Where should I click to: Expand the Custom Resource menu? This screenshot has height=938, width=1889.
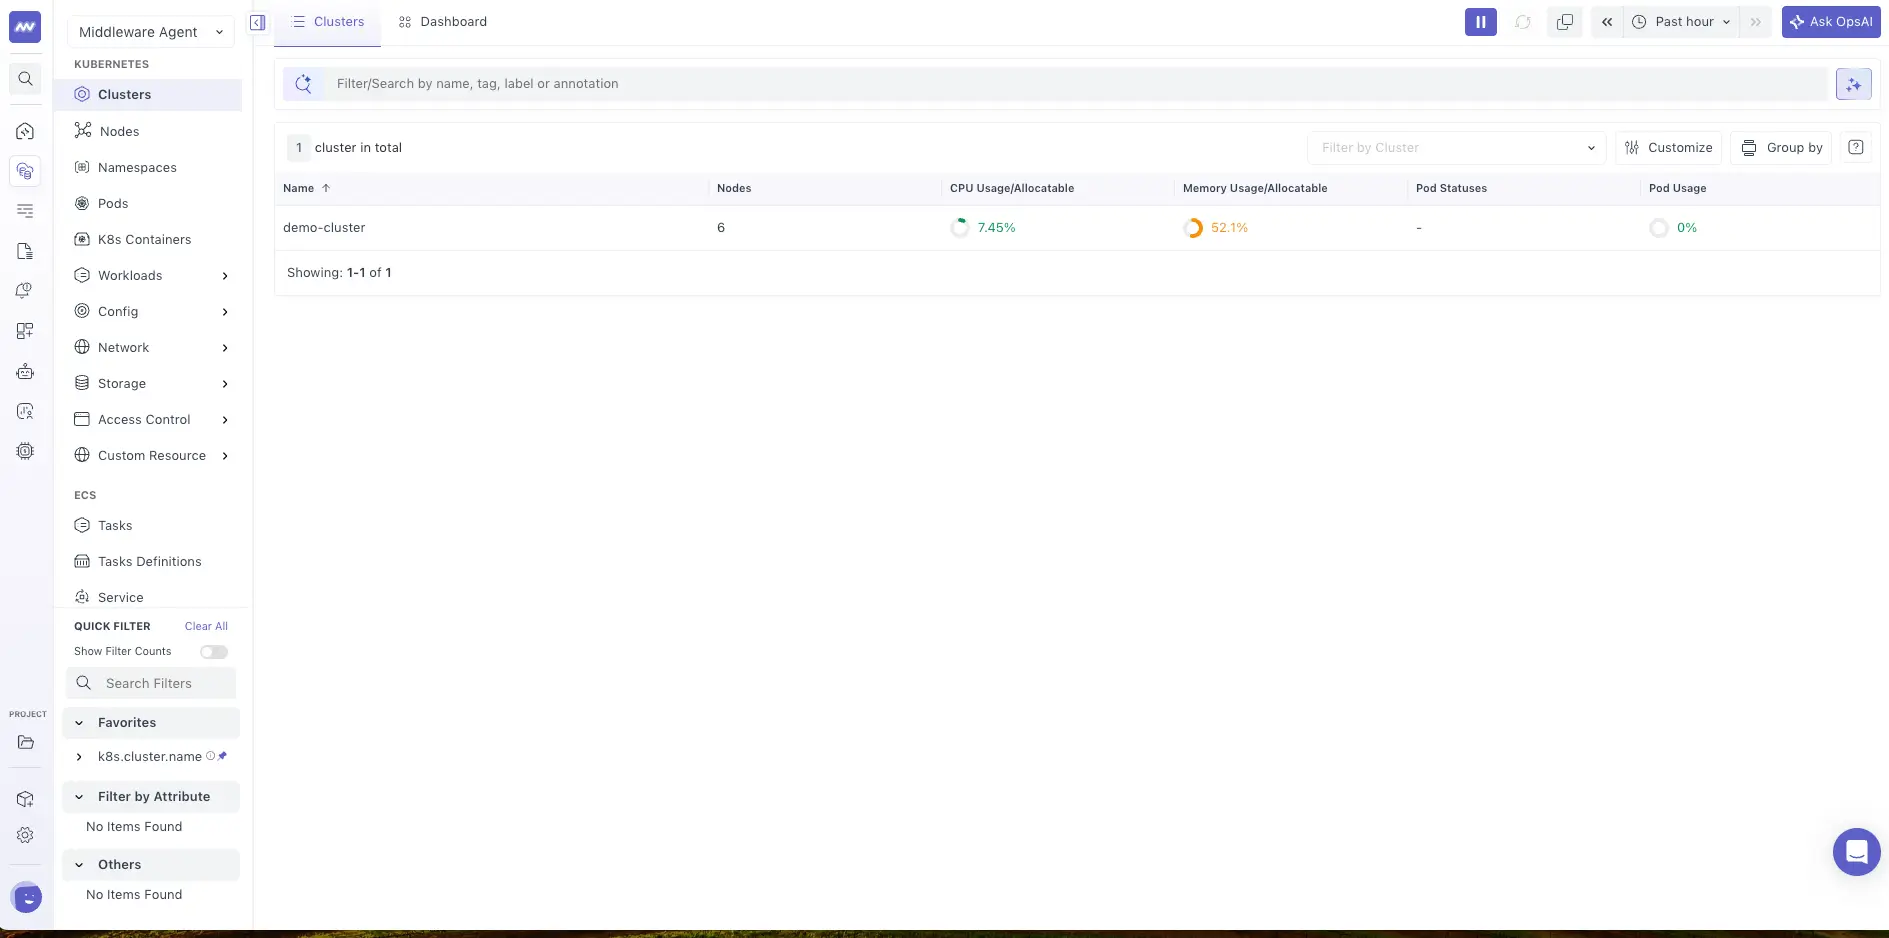pos(152,456)
